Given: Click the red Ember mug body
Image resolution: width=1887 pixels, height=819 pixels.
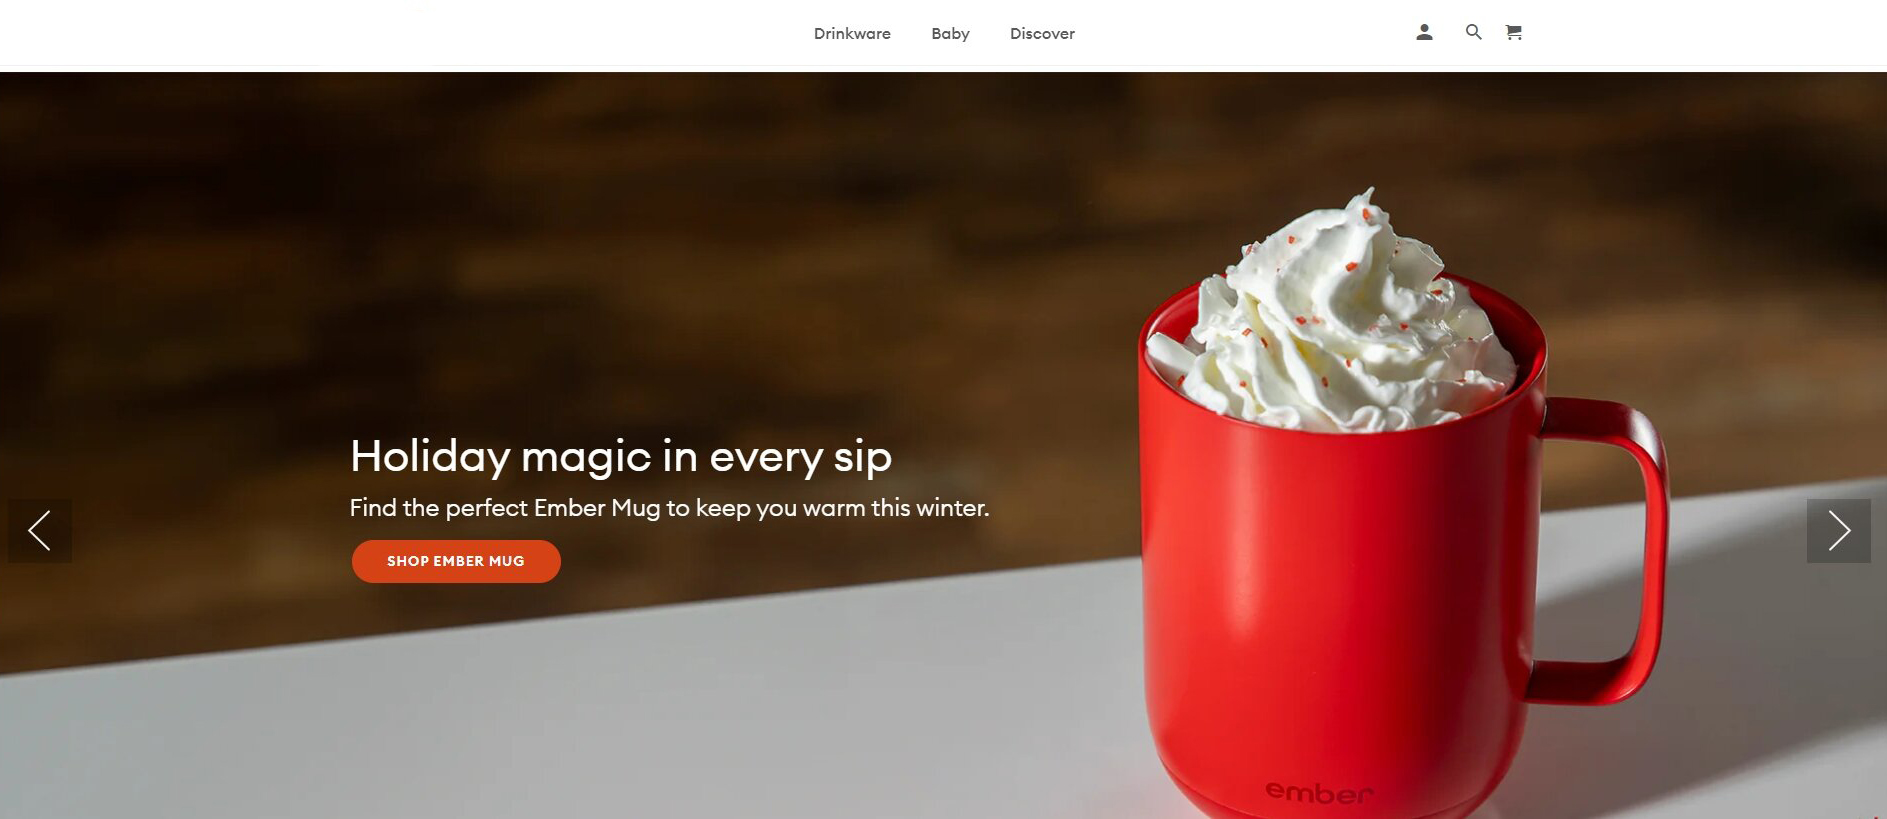Looking at the screenshot, I should (x=1340, y=600).
